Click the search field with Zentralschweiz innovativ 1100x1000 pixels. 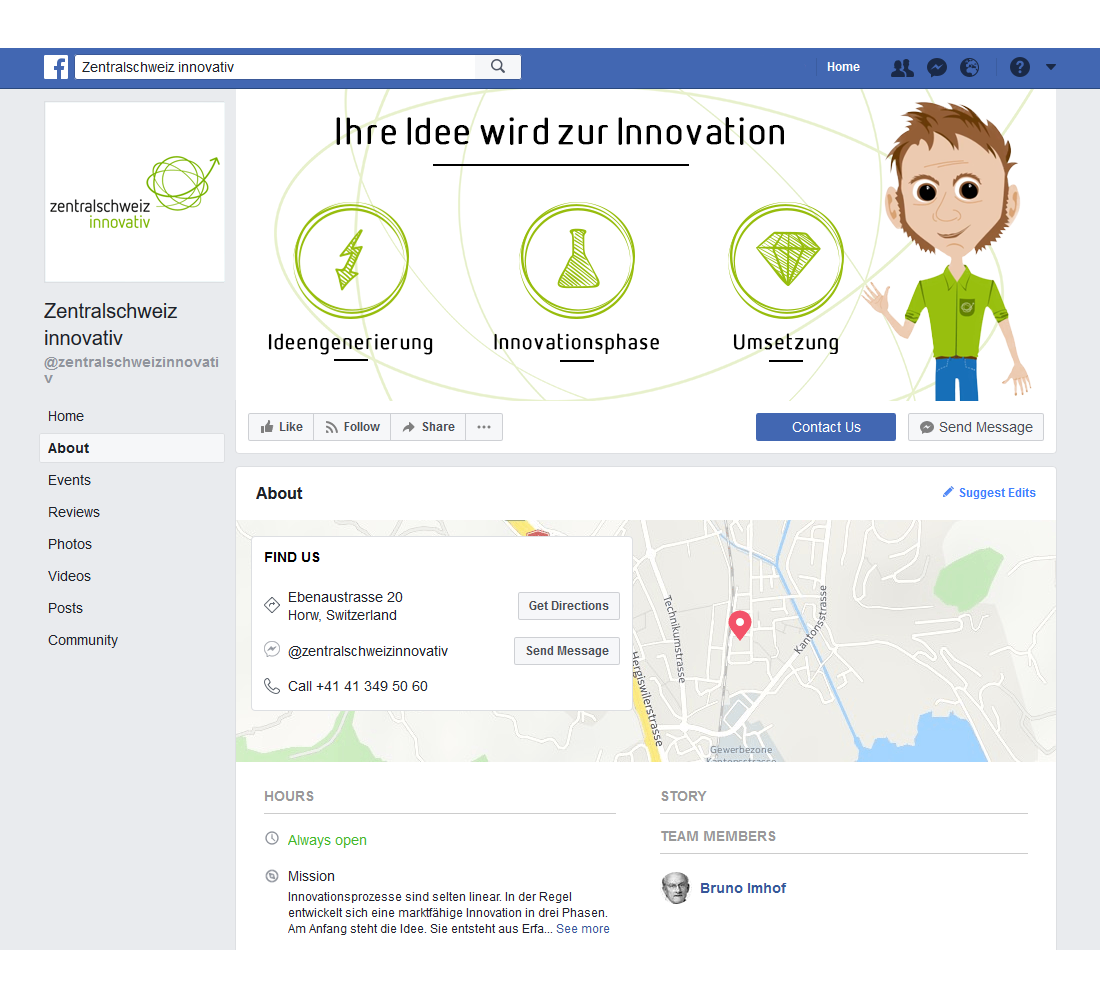point(275,67)
